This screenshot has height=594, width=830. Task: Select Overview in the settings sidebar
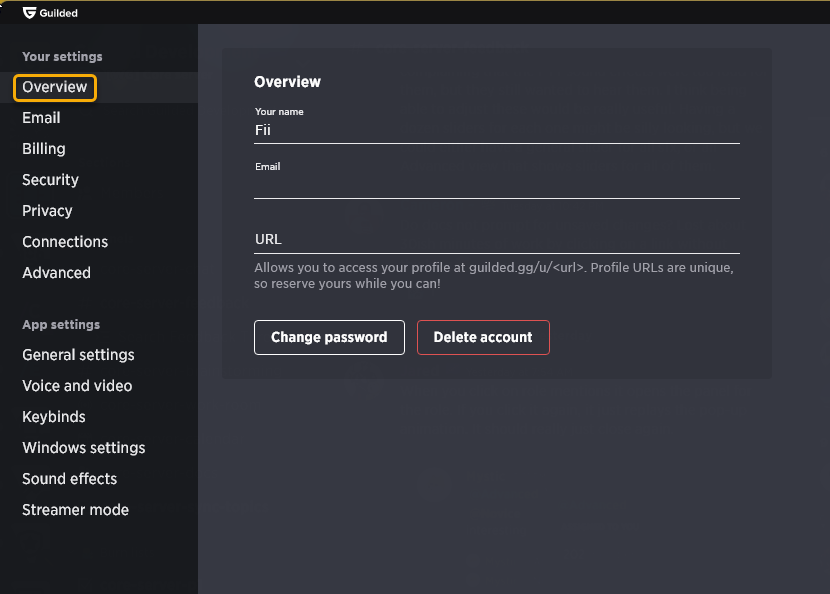(55, 87)
